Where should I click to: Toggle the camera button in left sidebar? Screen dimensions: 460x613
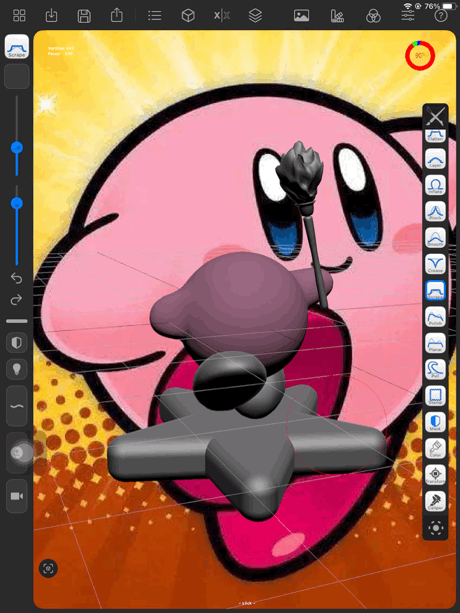pyautogui.click(x=16, y=496)
